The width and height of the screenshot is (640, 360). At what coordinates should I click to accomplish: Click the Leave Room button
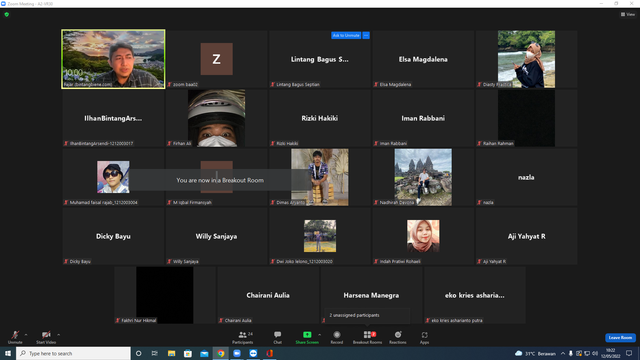620,338
